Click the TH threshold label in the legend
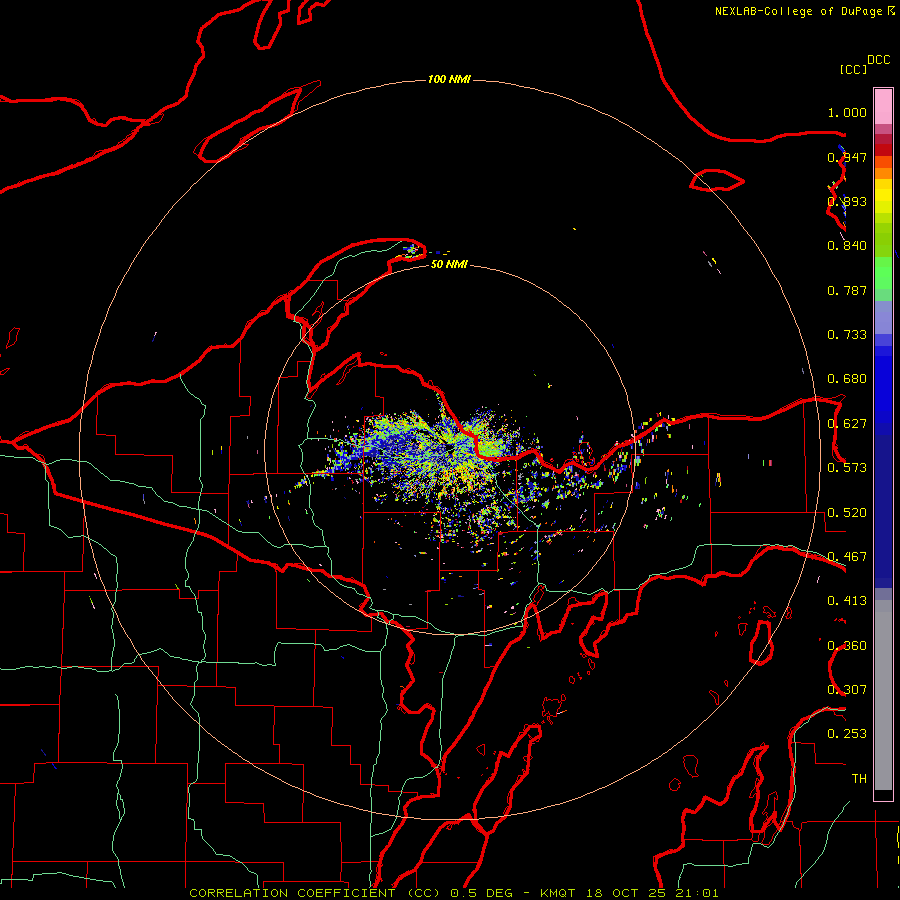The width and height of the screenshot is (900, 900). (859, 779)
